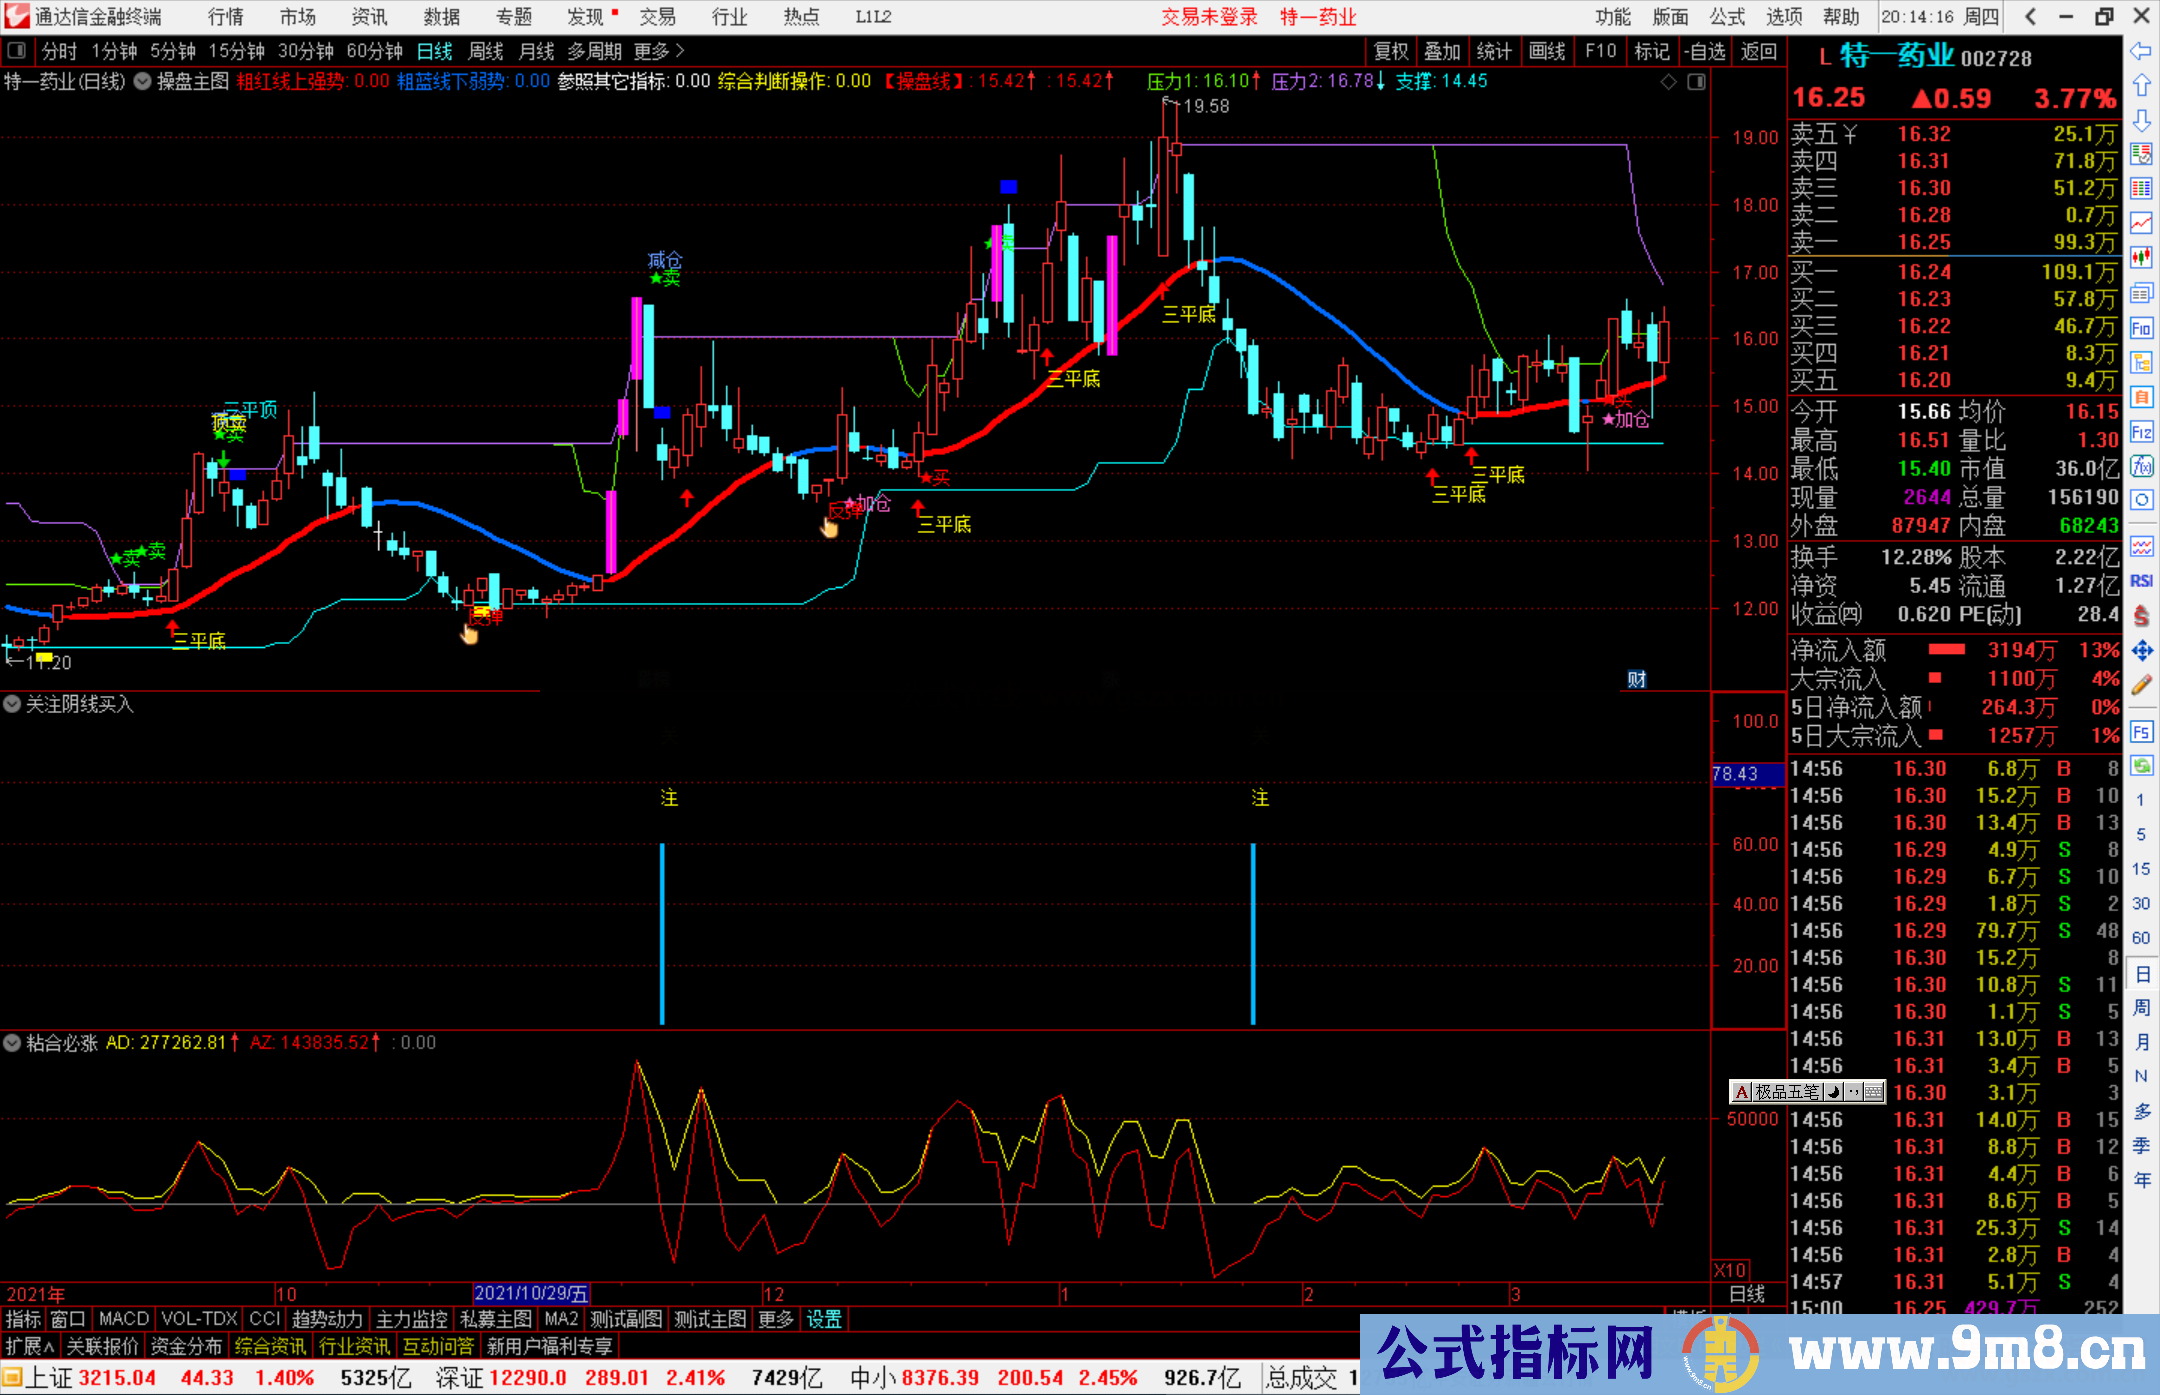This screenshot has width=2160, height=1395.
Task: Click the f(x) formula icon in sidebar
Action: 2141,466
